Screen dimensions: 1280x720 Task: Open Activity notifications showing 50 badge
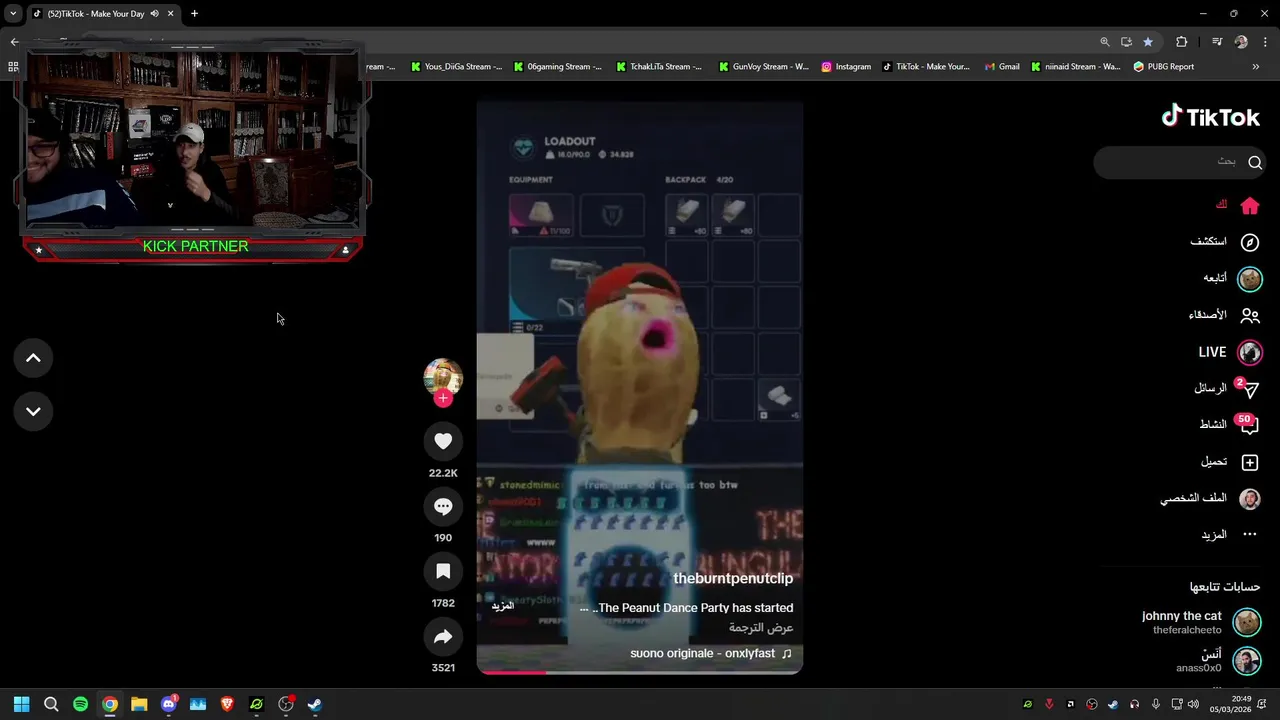click(1247, 424)
